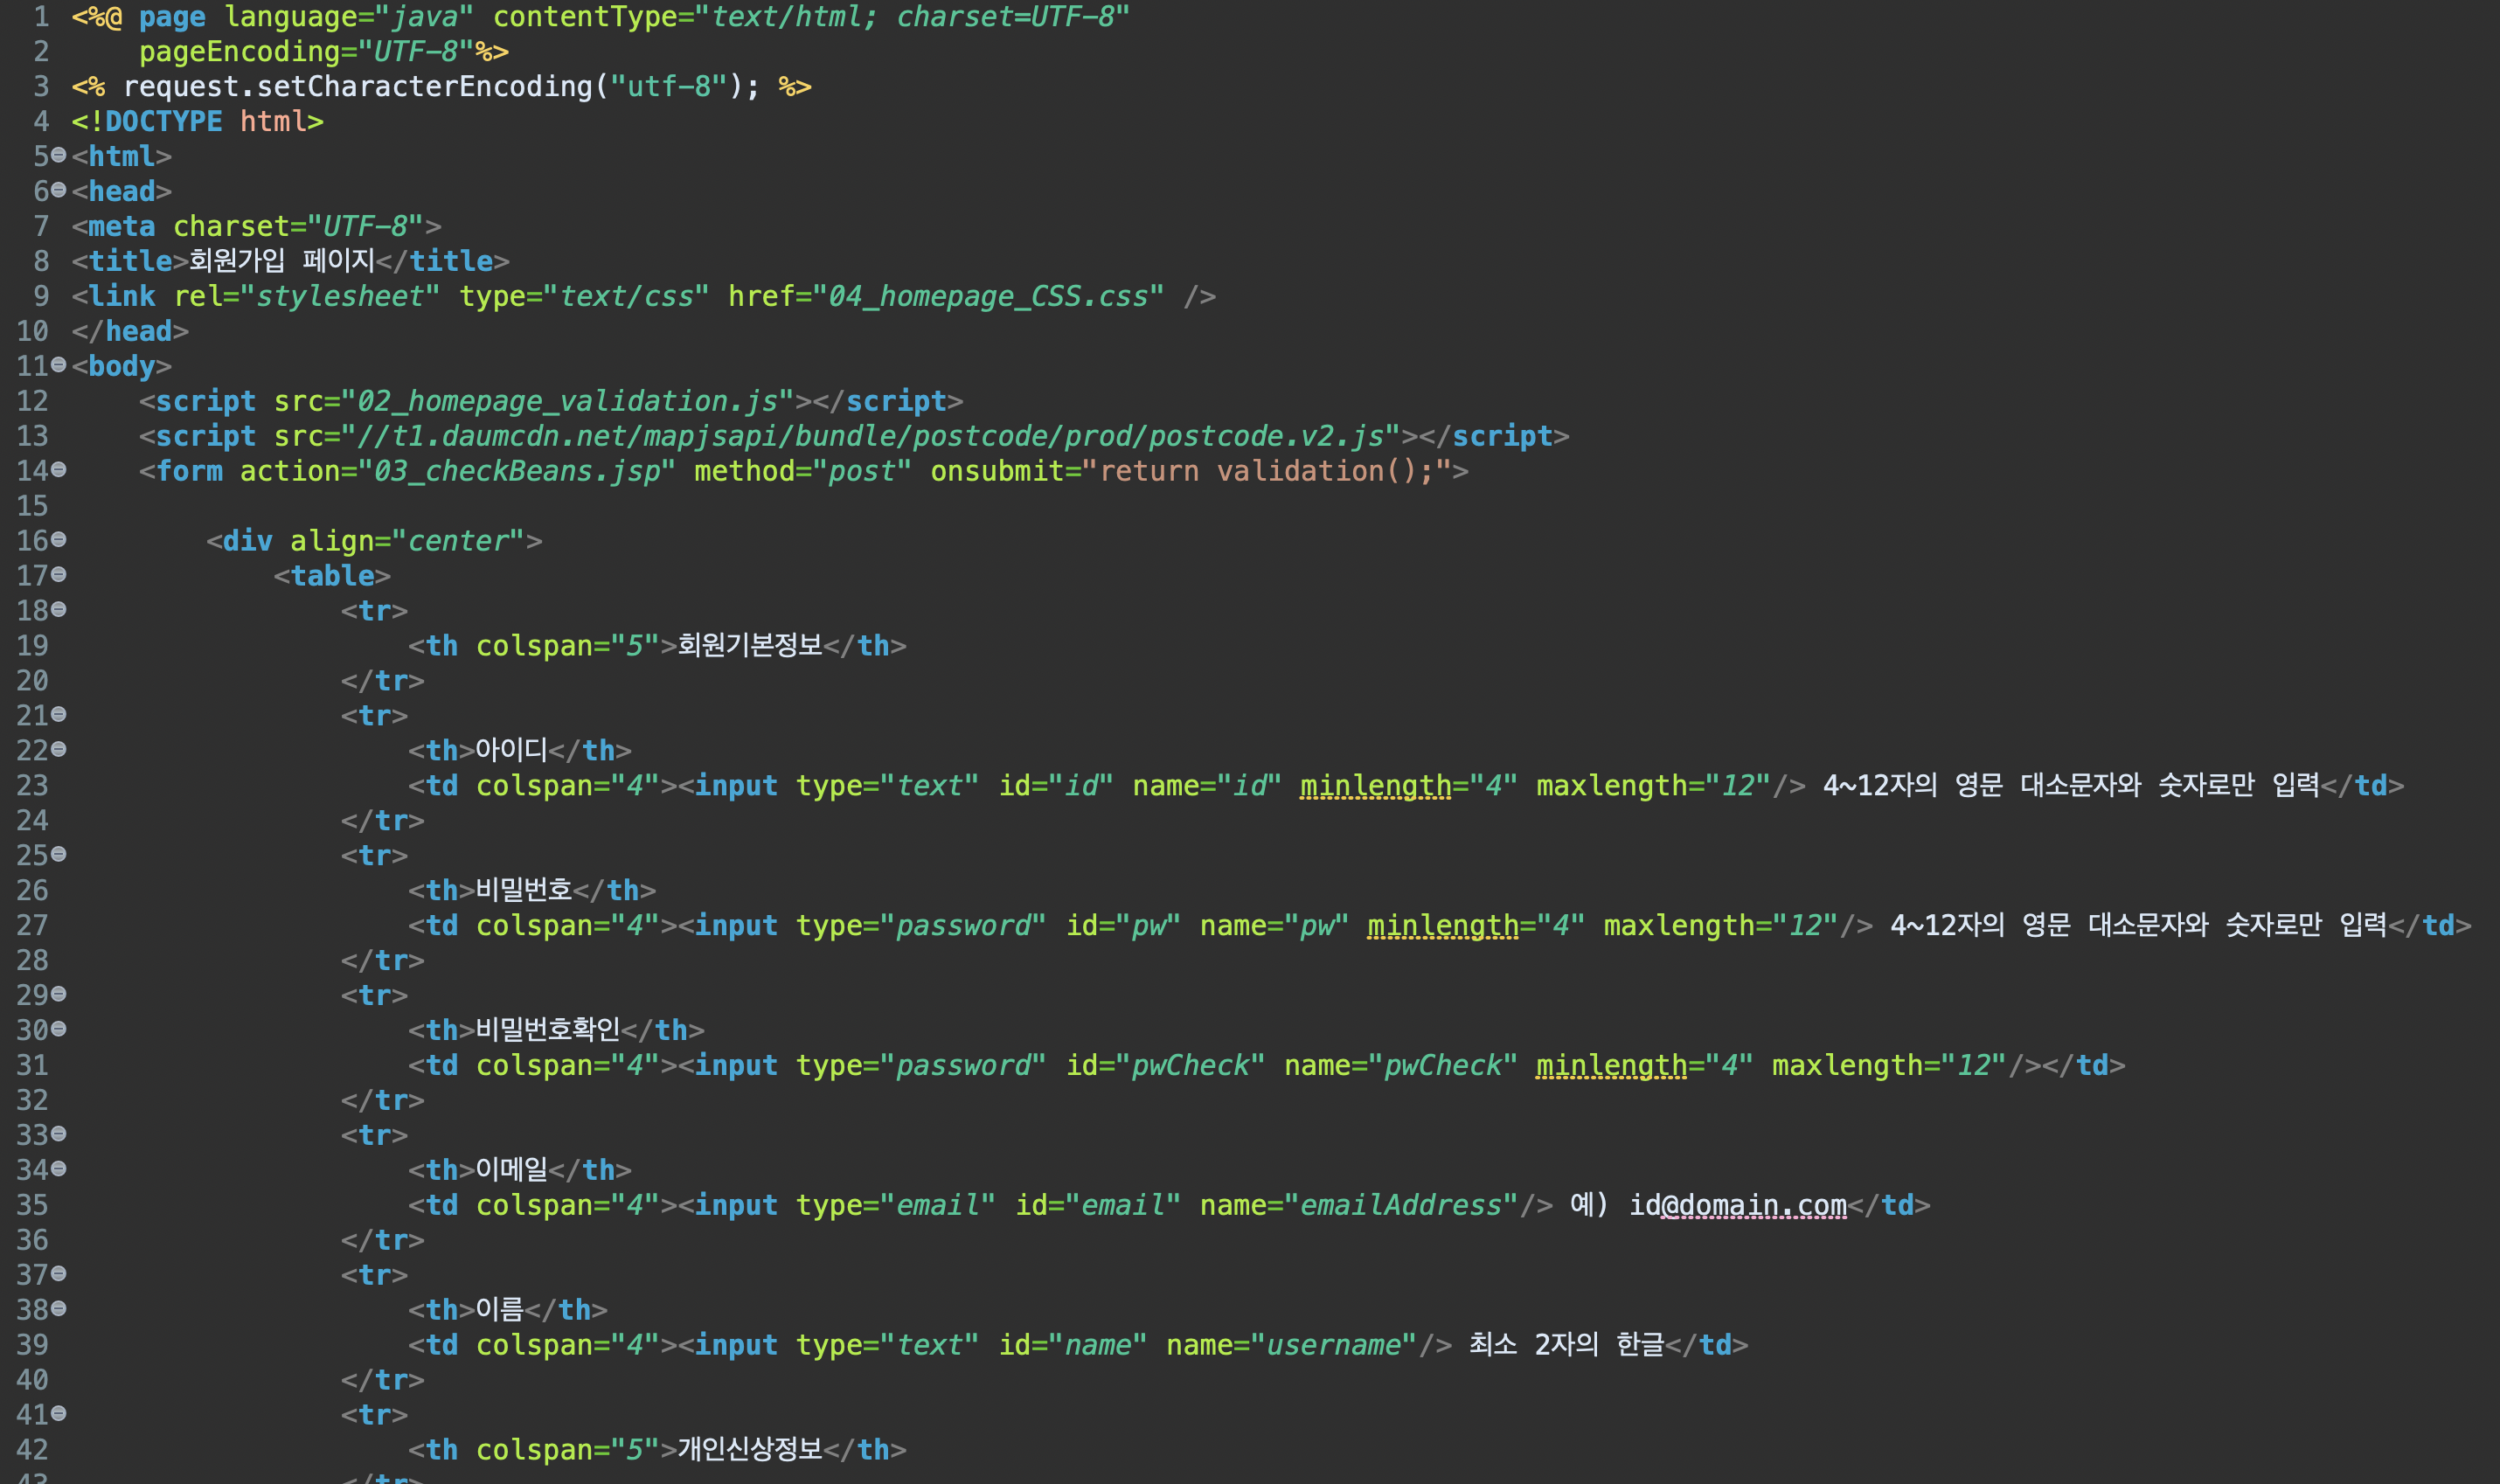Fold the tr block at line 41
Image resolution: width=2500 pixels, height=1484 pixels.
click(58, 1414)
